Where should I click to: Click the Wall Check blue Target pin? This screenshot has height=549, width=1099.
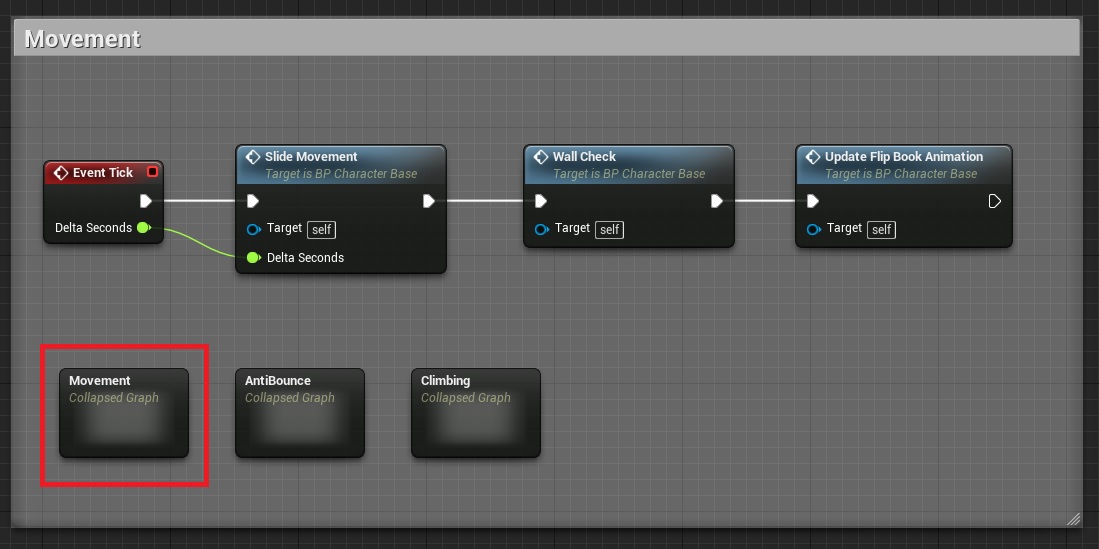point(541,229)
